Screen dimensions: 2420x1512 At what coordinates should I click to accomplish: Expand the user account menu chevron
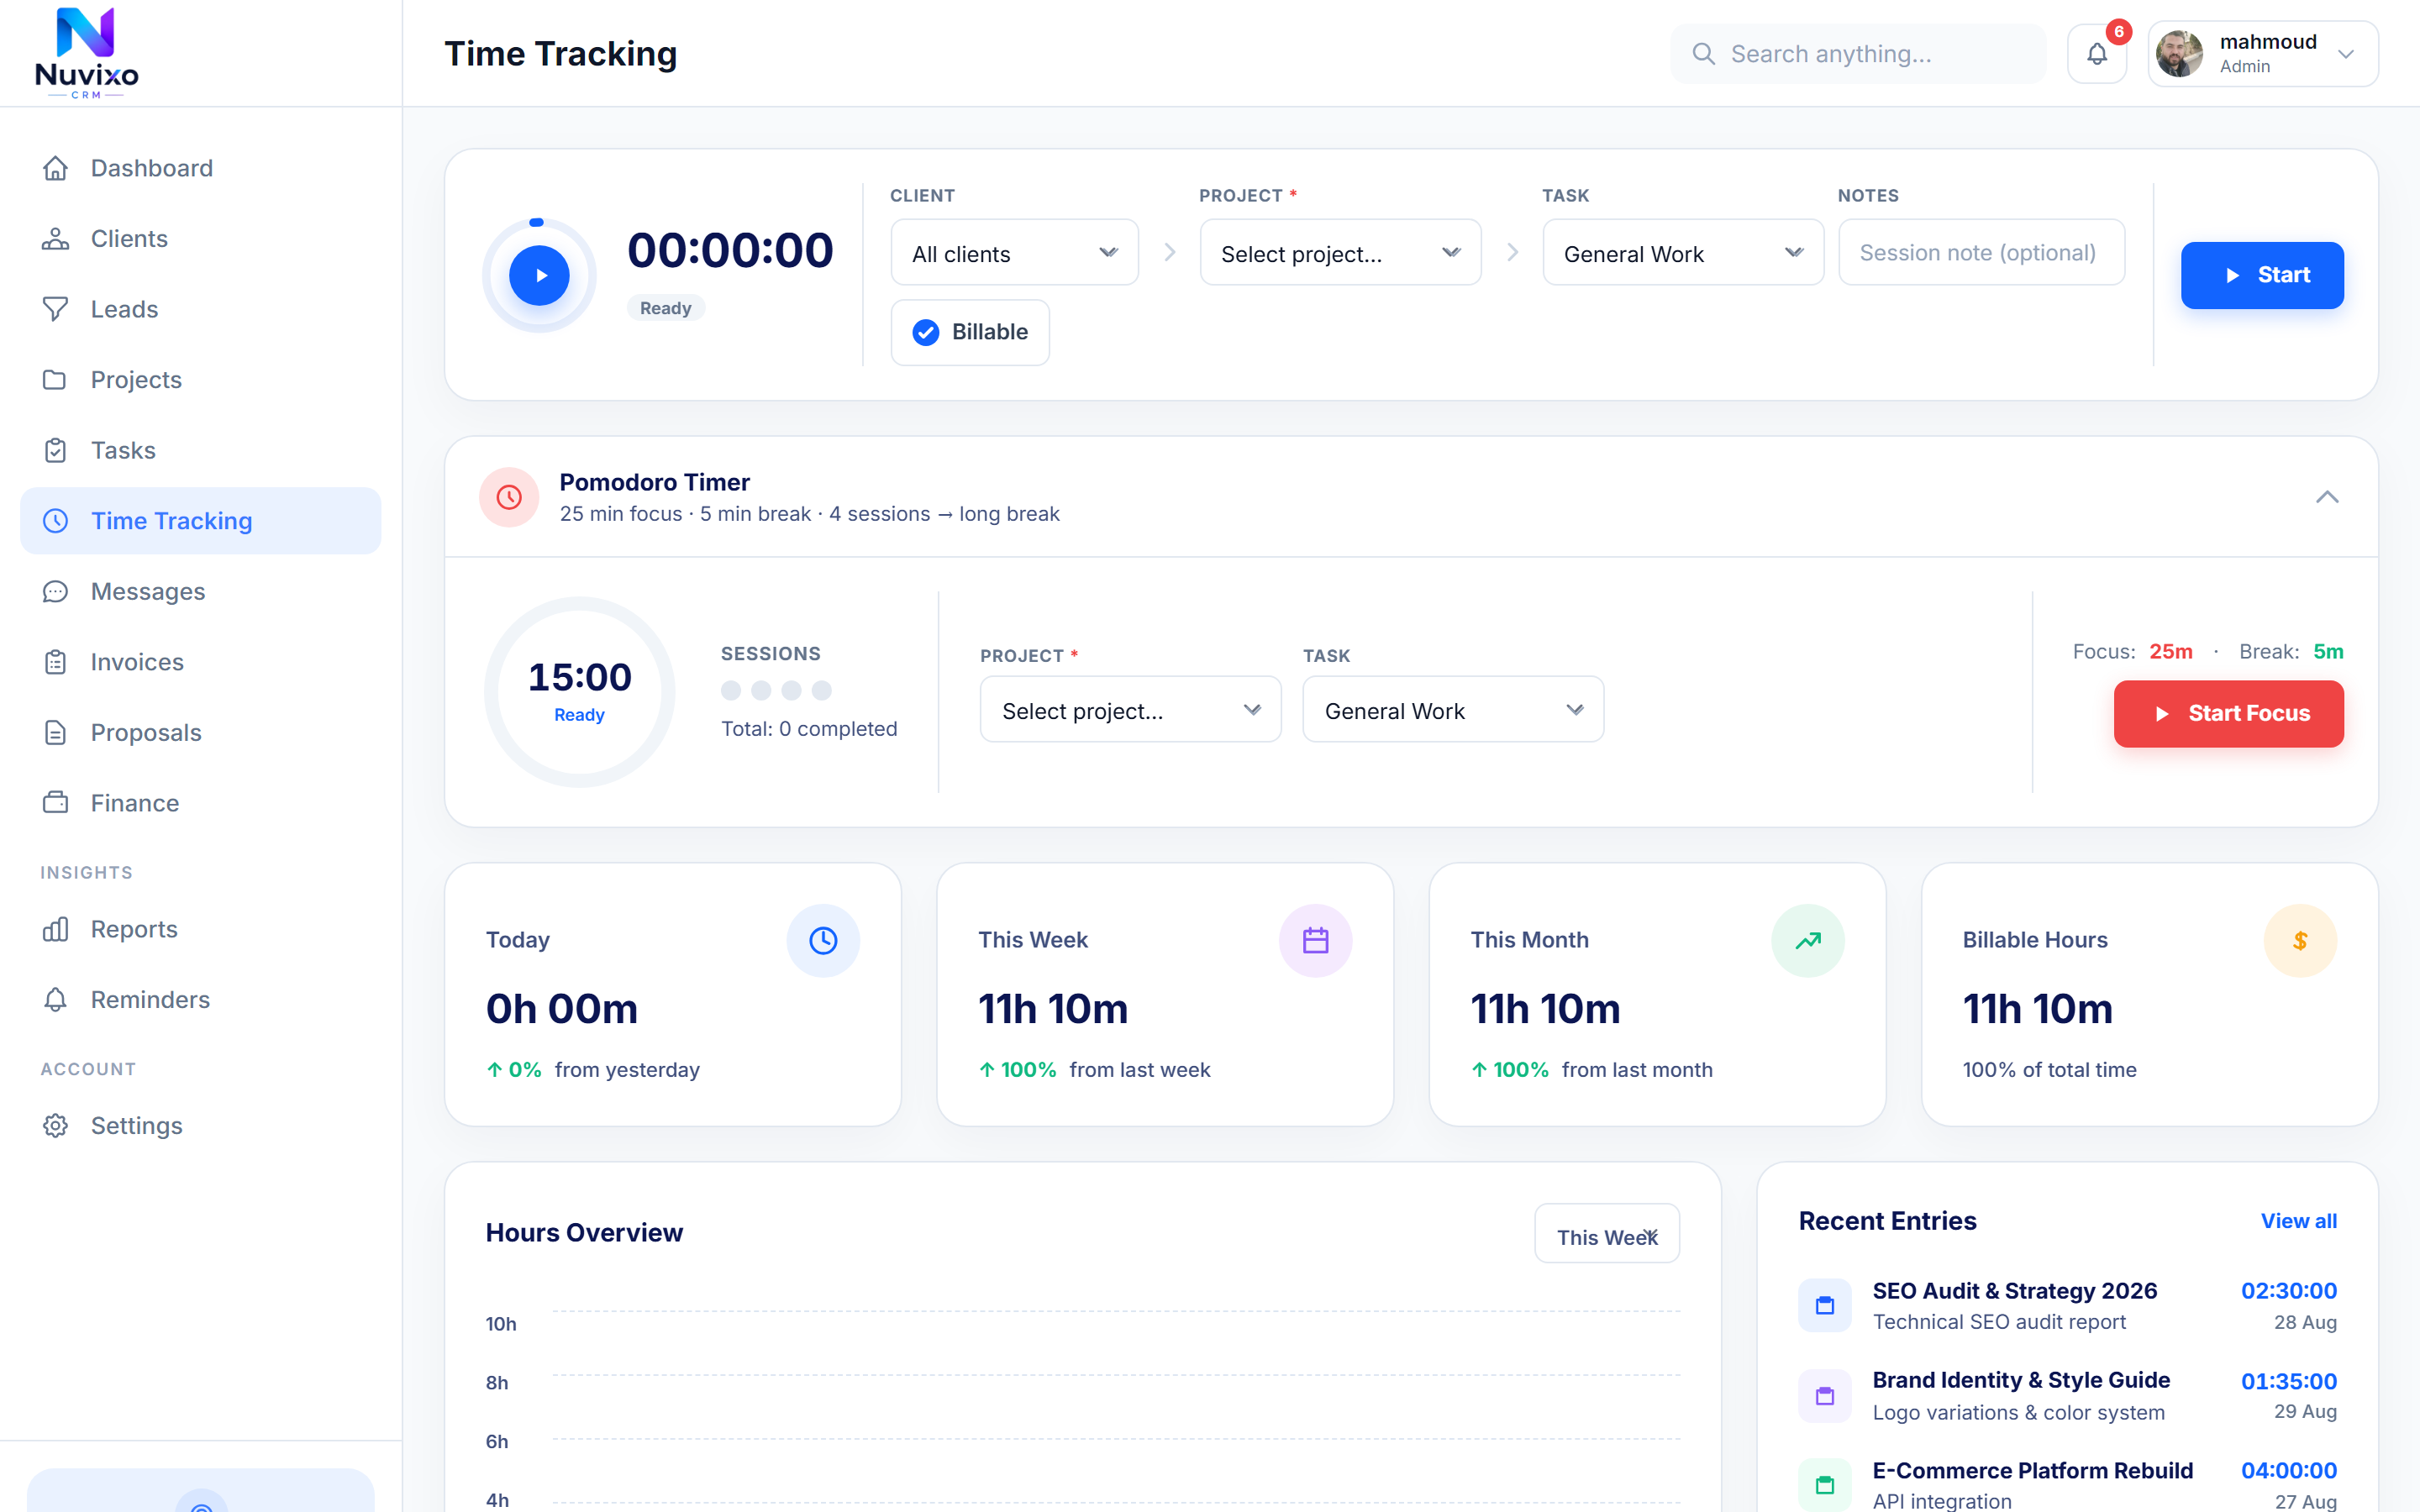(x=2346, y=54)
